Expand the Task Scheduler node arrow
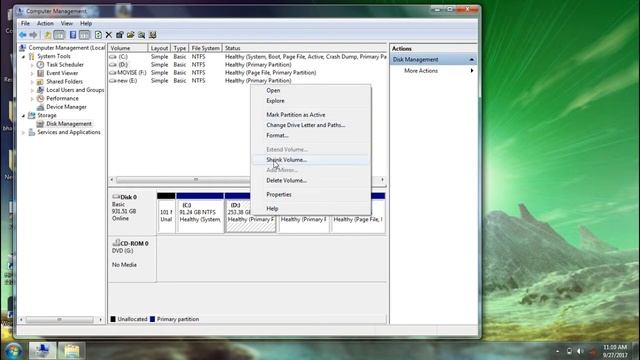Screen dimensions: 640x360 (32, 65)
